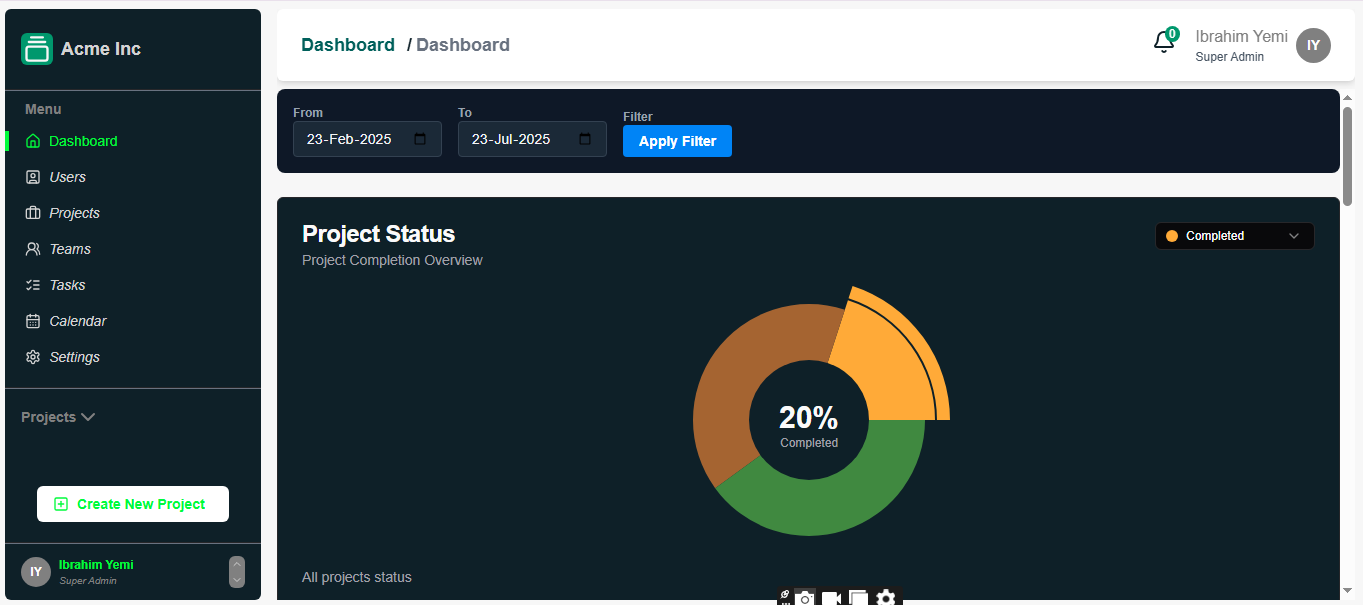The height and width of the screenshot is (605, 1363).
Task: Click the IY avatar in top header
Action: coord(1313,45)
